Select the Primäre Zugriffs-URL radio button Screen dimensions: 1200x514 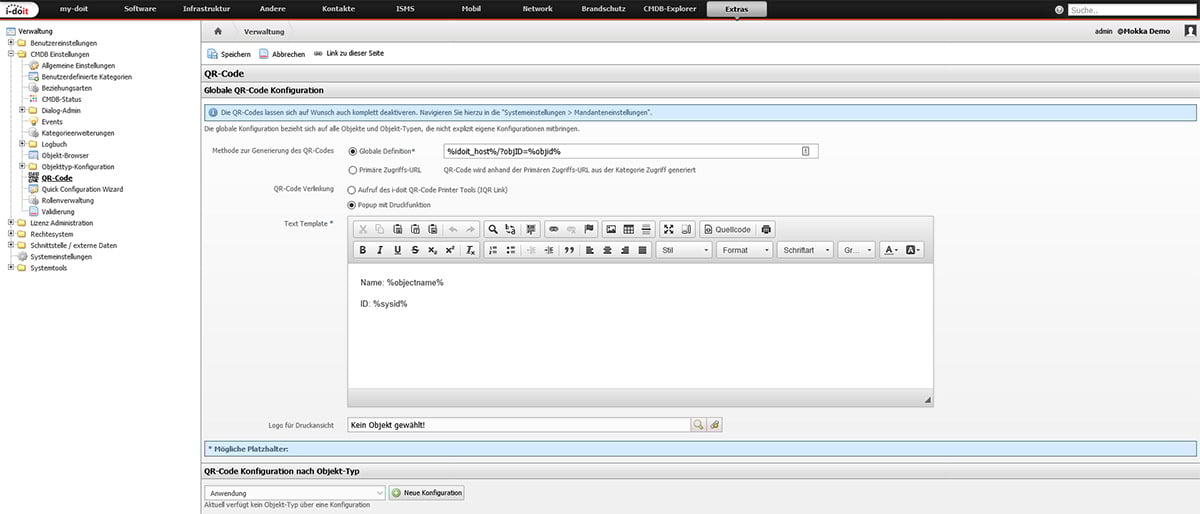coord(352,170)
